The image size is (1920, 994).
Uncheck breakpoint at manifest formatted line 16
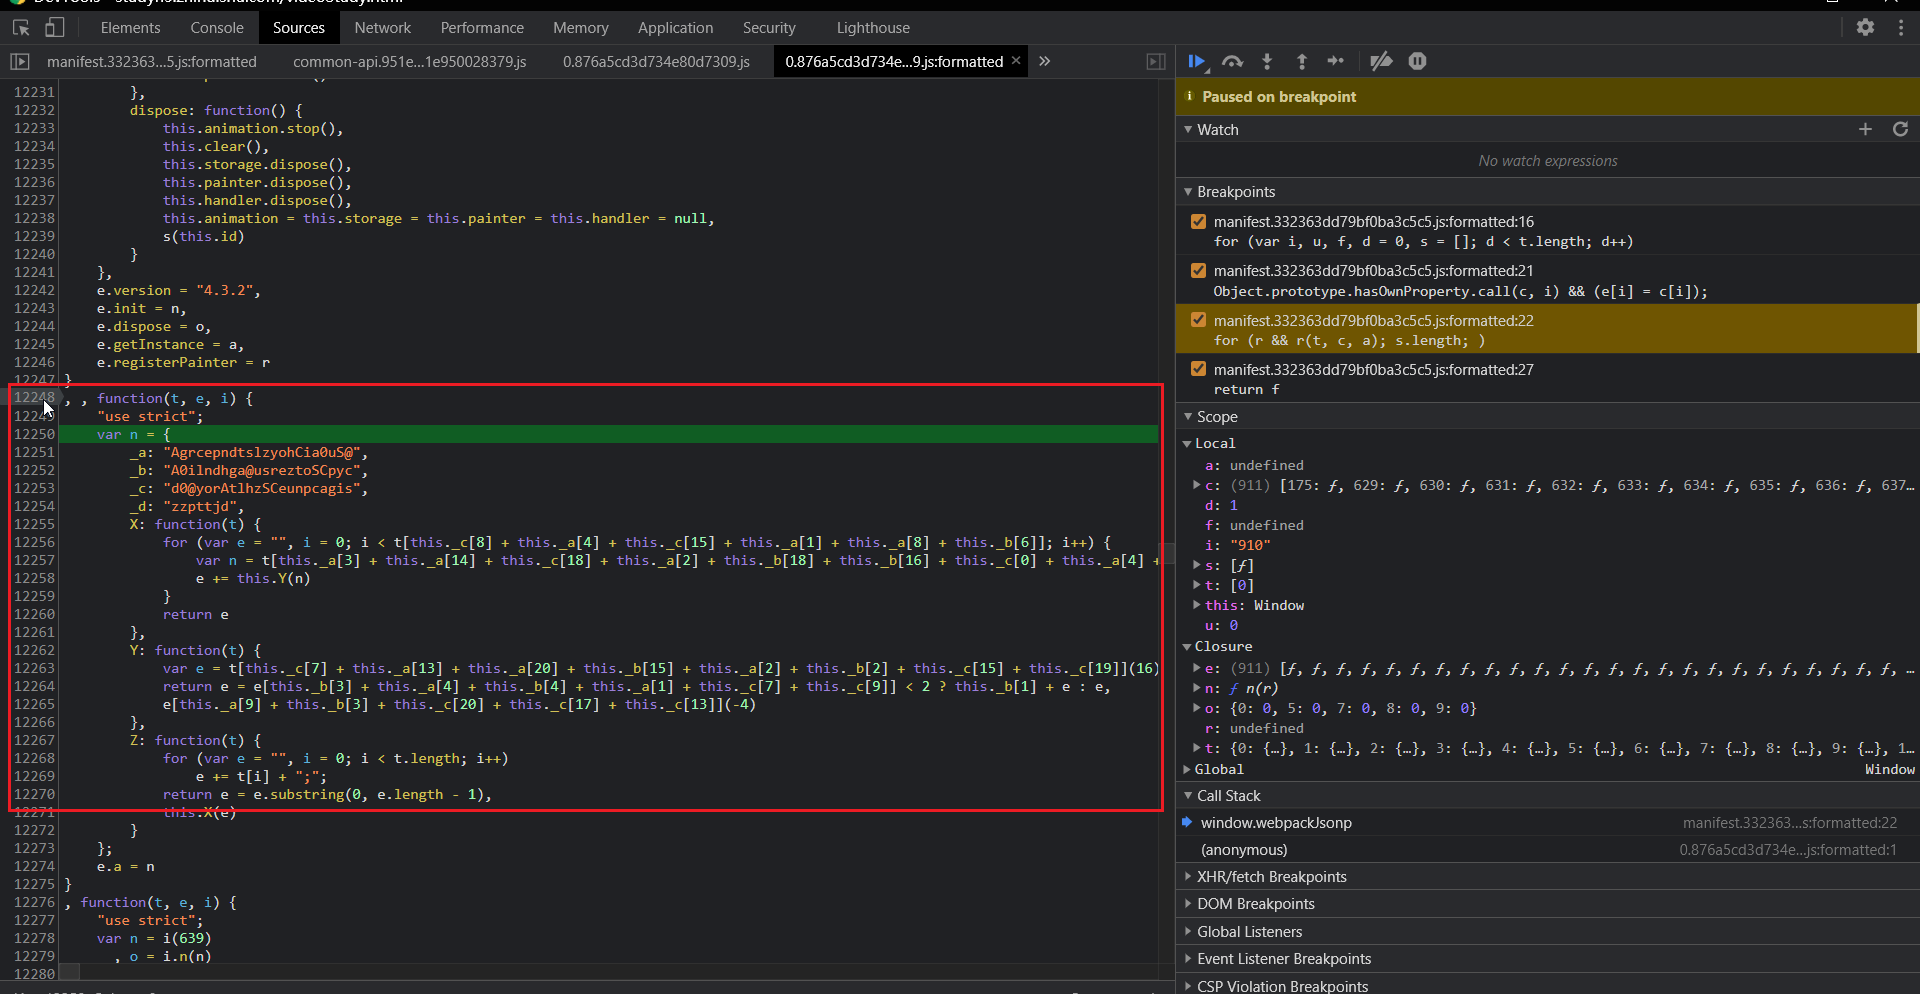click(x=1198, y=222)
